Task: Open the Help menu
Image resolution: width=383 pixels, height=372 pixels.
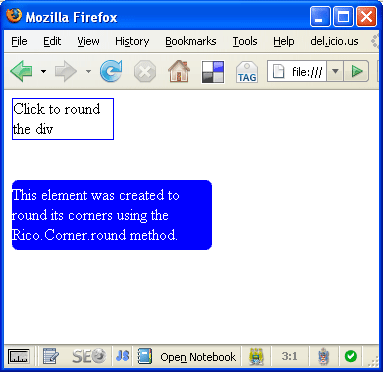Action: pos(284,41)
